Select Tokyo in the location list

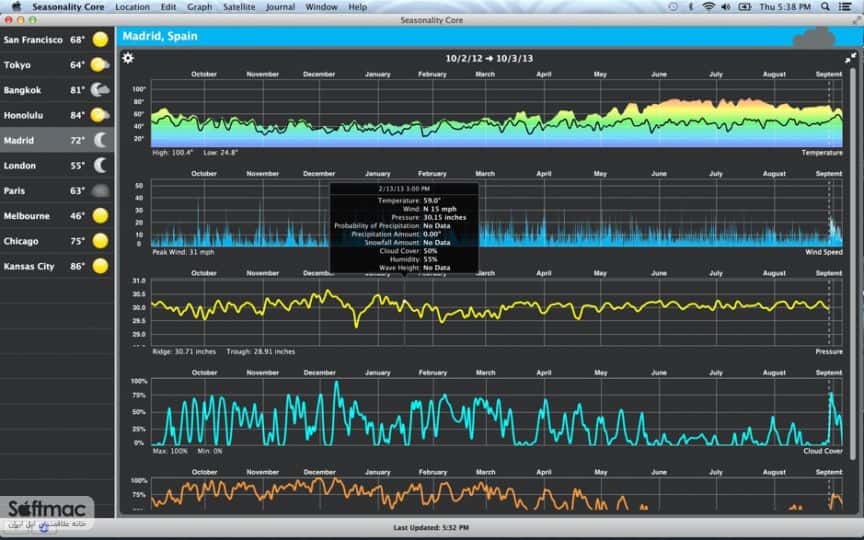coord(57,65)
